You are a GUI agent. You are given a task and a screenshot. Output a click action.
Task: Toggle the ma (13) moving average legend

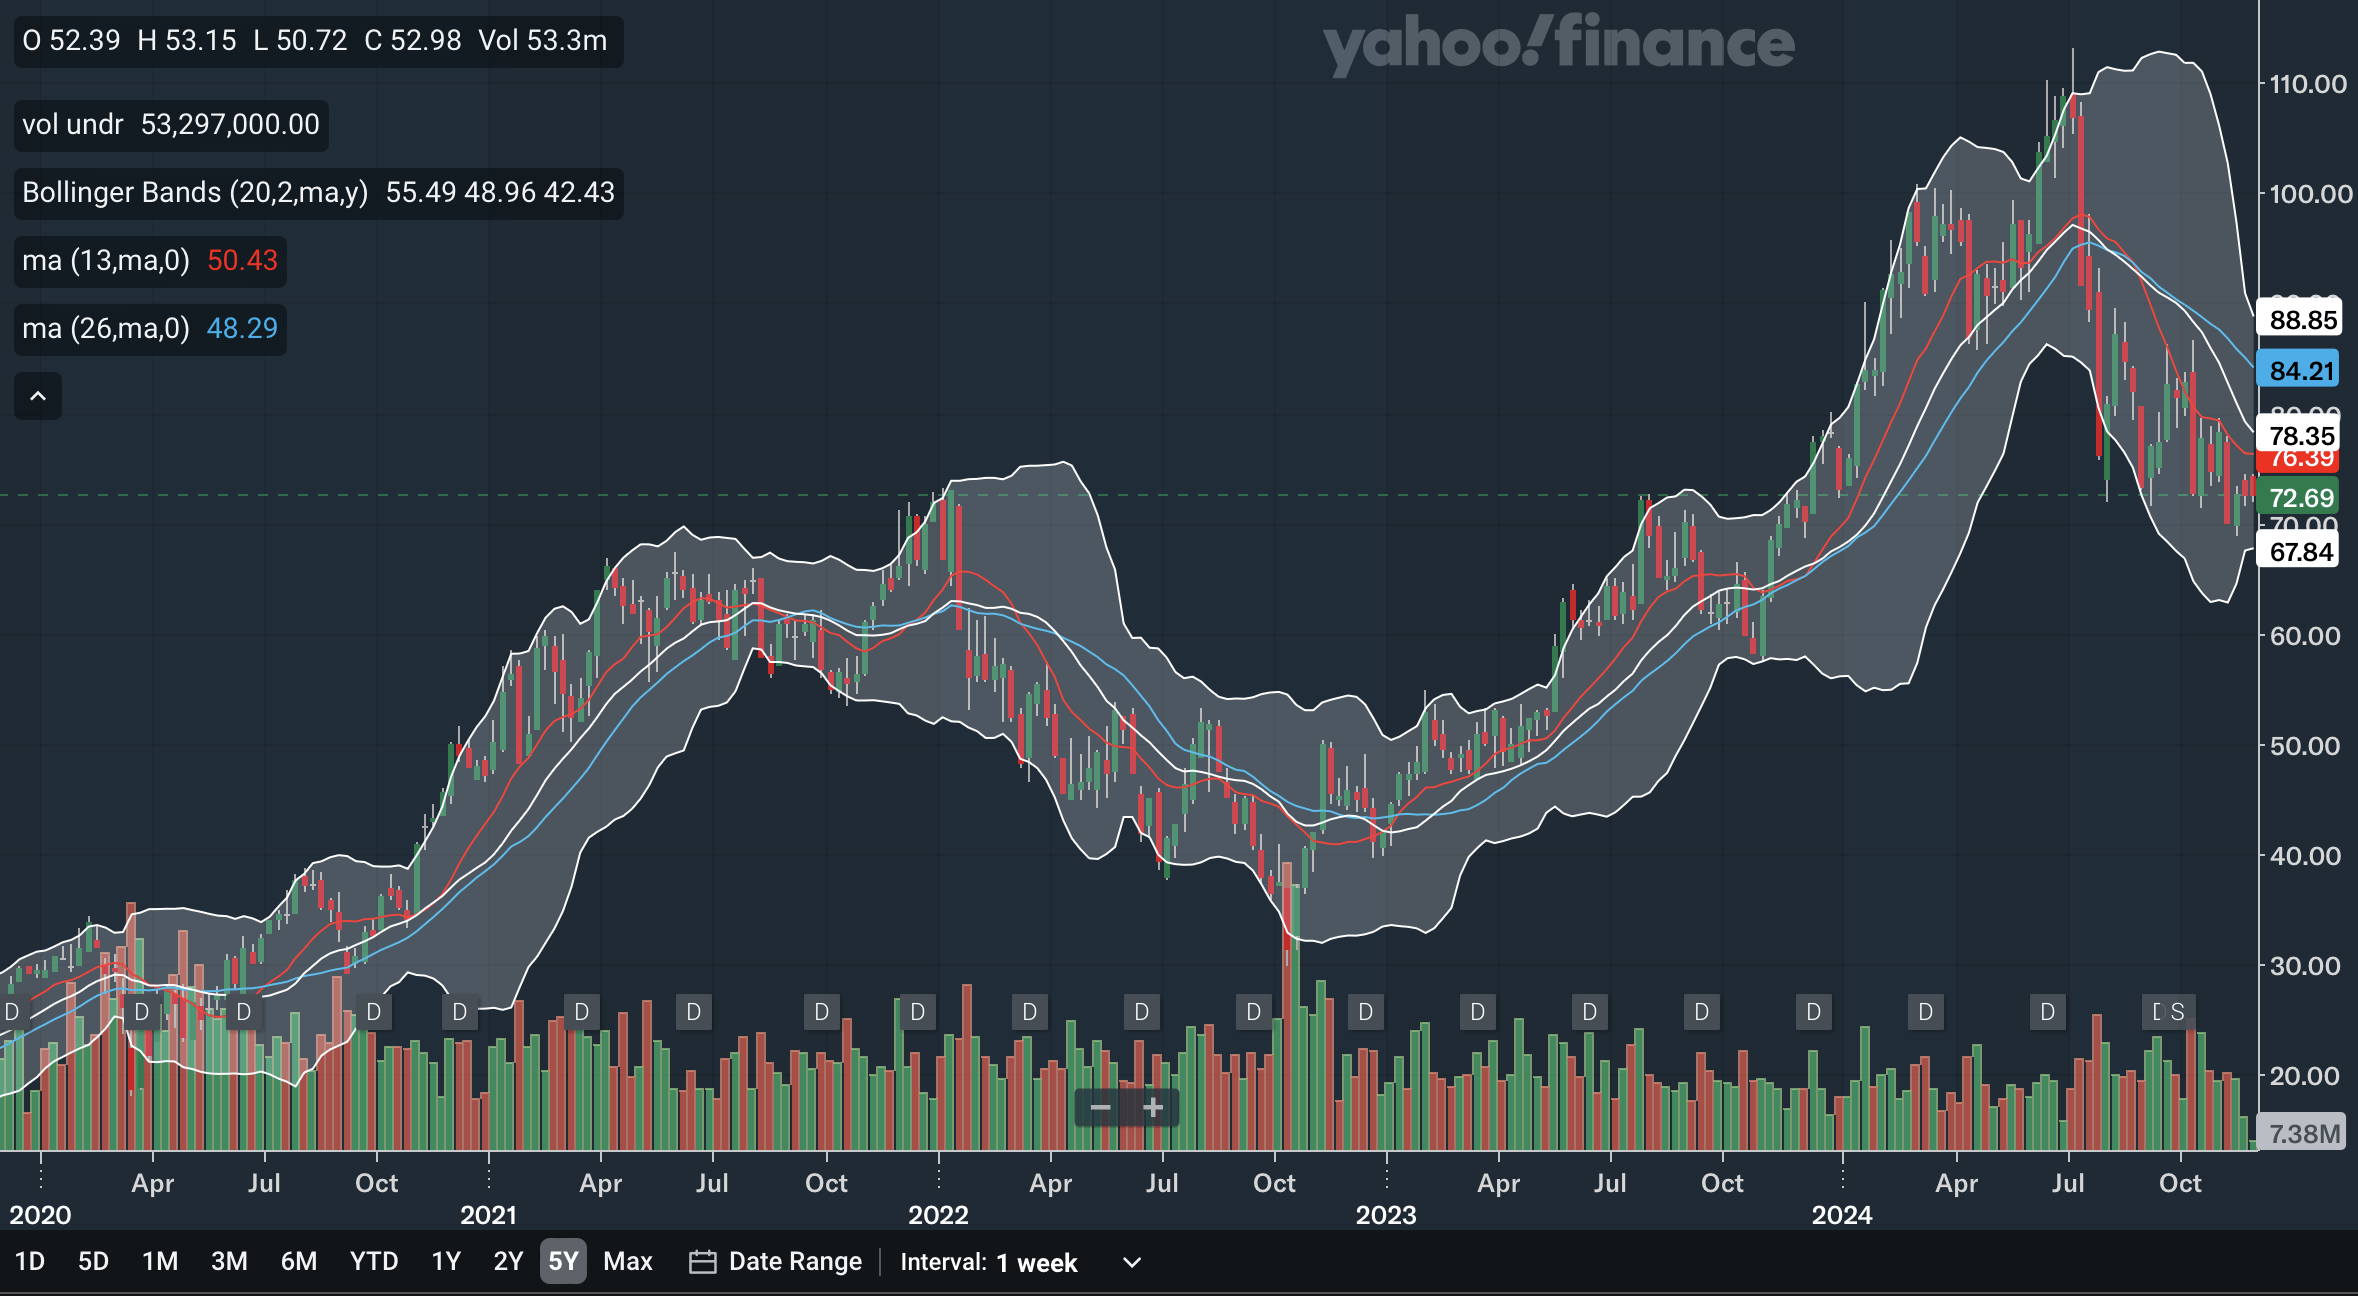[148, 260]
